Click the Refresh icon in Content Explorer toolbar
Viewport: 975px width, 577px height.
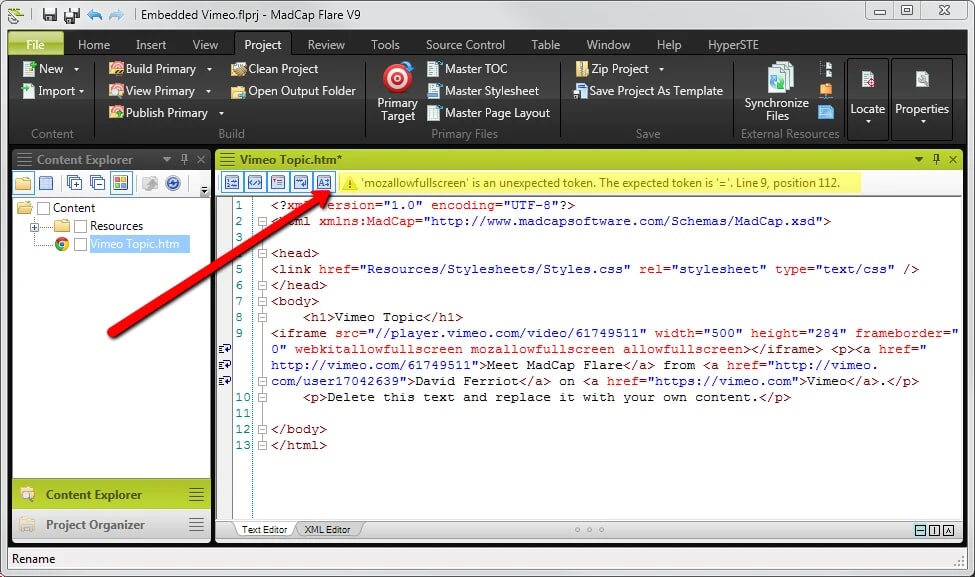[x=173, y=183]
